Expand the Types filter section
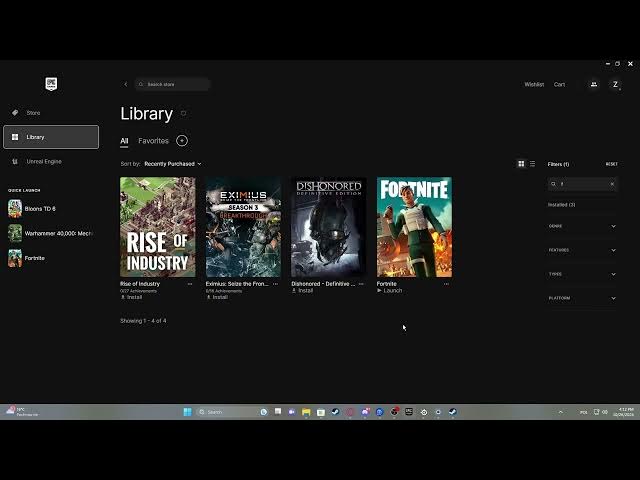 pos(582,274)
